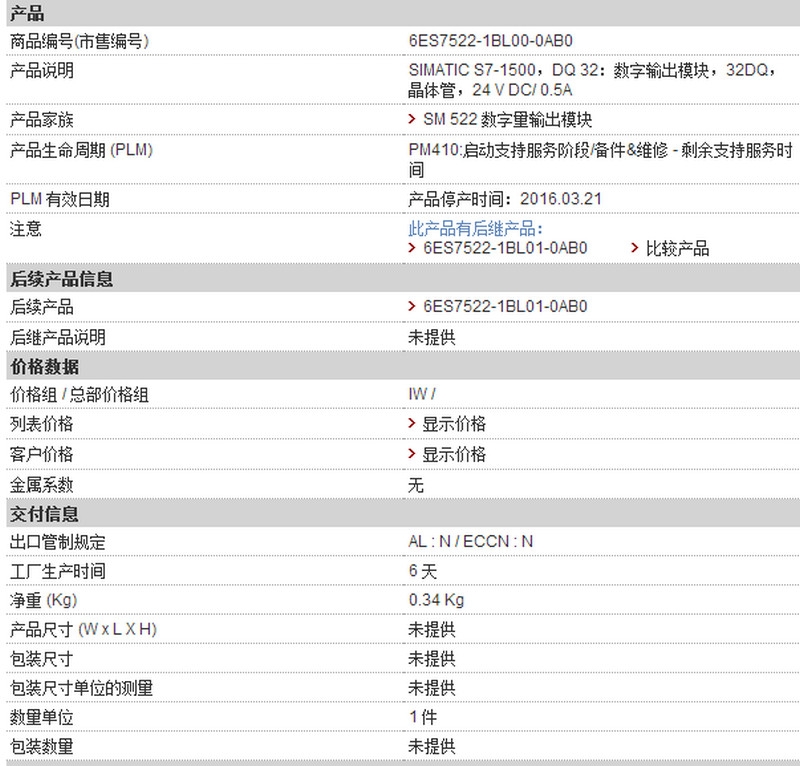Click the 出口管制规定 label
The width and height of the screenshot is (800, 766).
tap(57, 542)
